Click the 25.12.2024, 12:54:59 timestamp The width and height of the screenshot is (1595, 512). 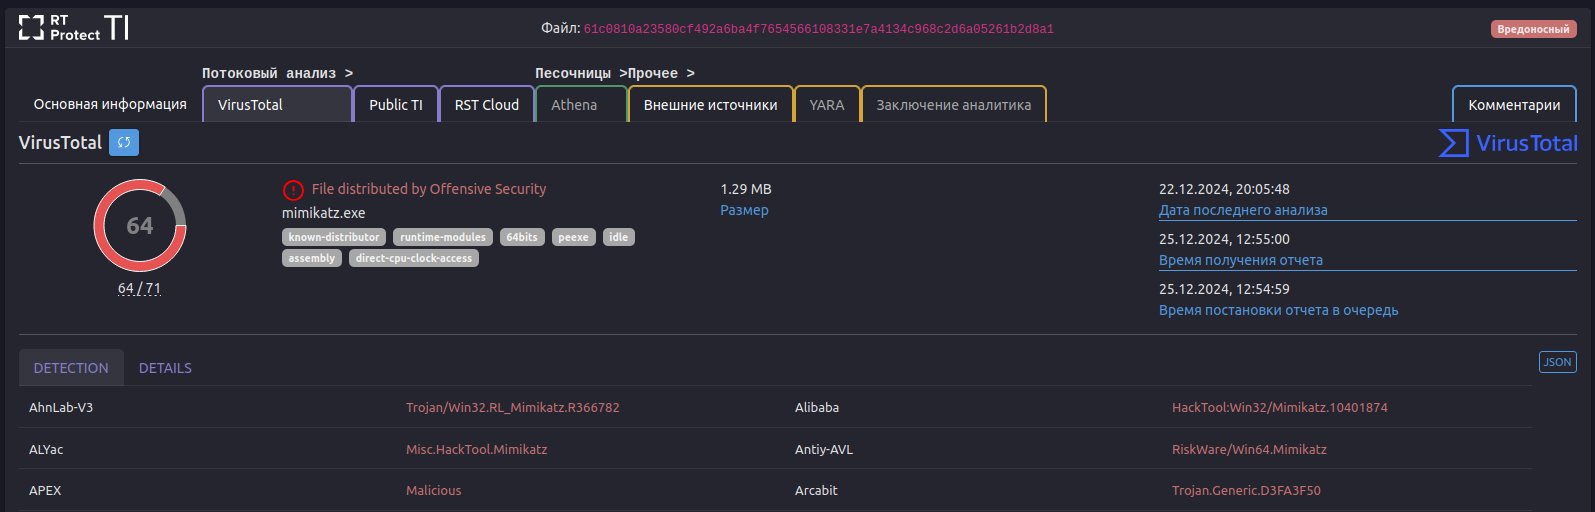click(1224, 289)
